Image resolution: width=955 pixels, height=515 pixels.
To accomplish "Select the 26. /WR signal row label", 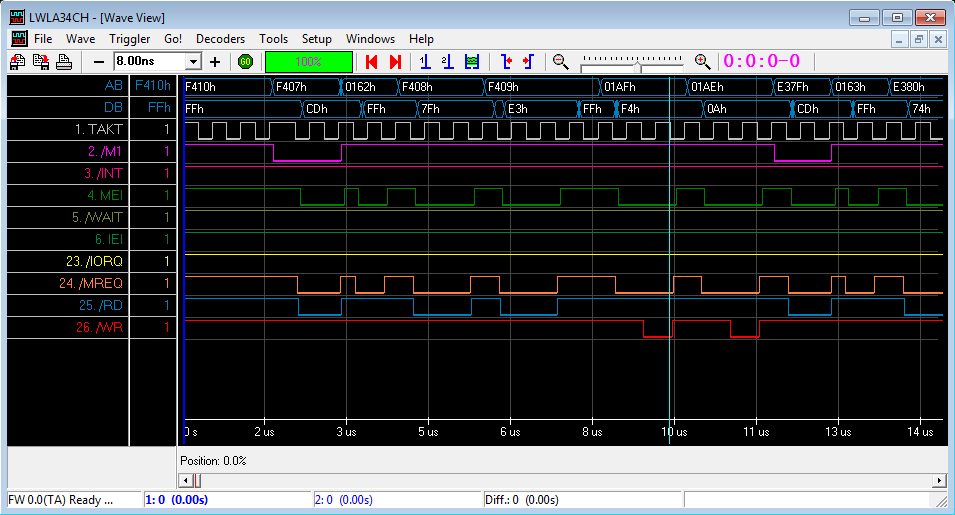I will tap(99, 328).
